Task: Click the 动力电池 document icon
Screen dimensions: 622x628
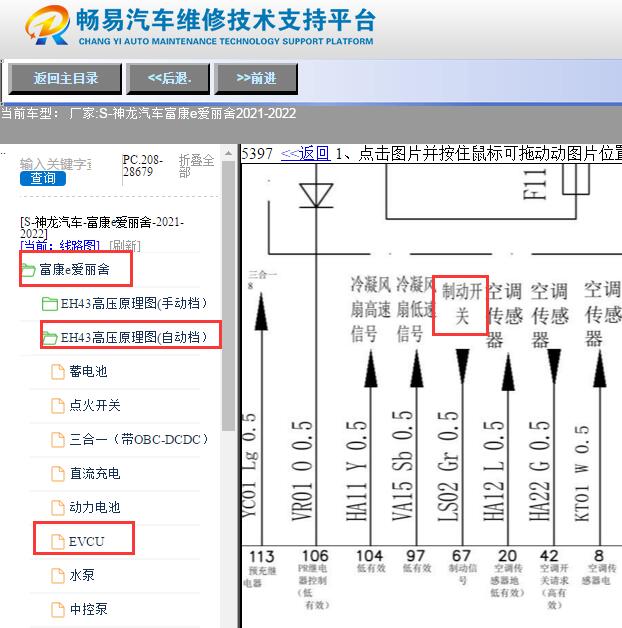Action: [x=58, y=508]
